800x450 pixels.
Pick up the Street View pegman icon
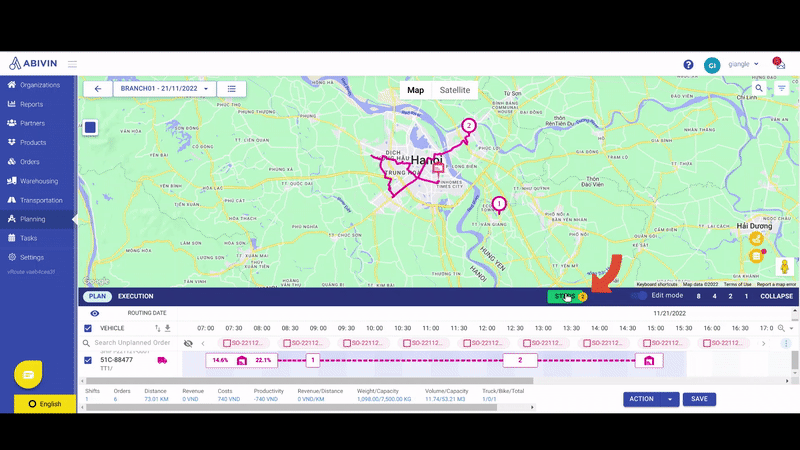pyautogui.click(x=785, y=266)
